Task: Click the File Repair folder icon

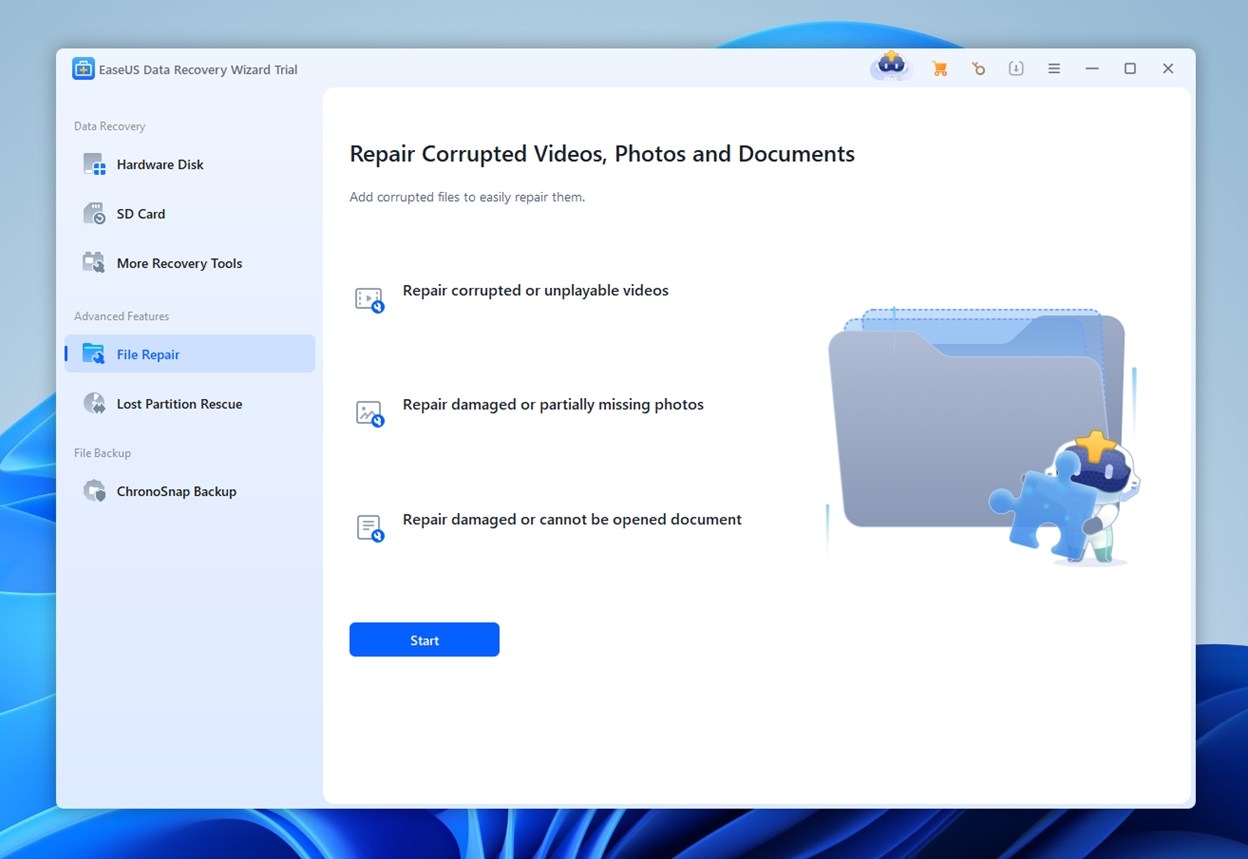Action: [x=94, y=354]
